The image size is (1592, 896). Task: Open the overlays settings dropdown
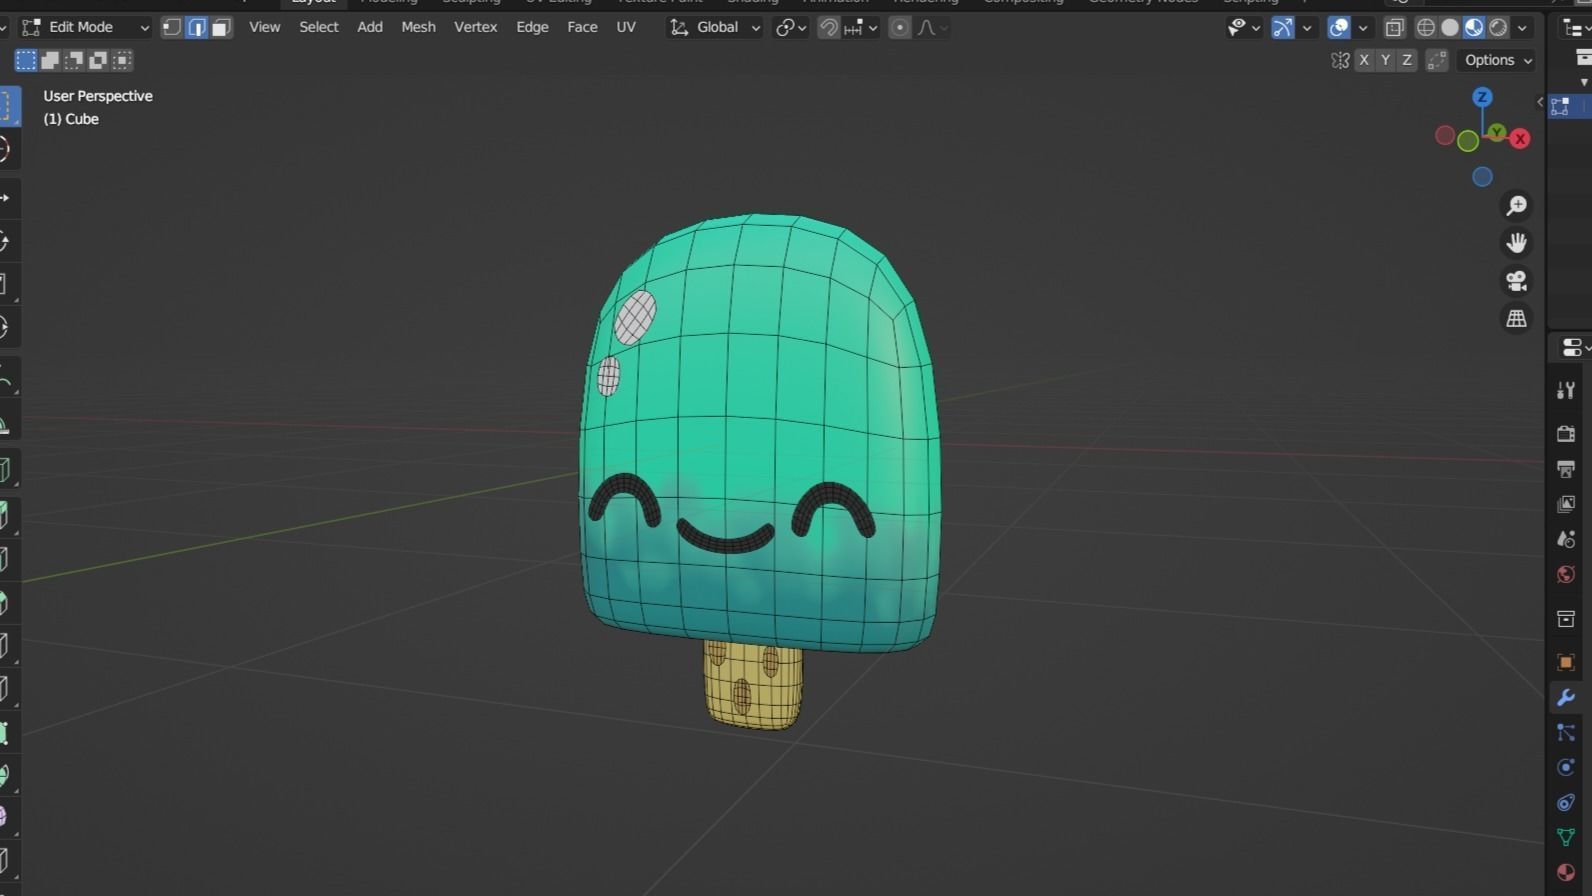tap(1363, 27)
